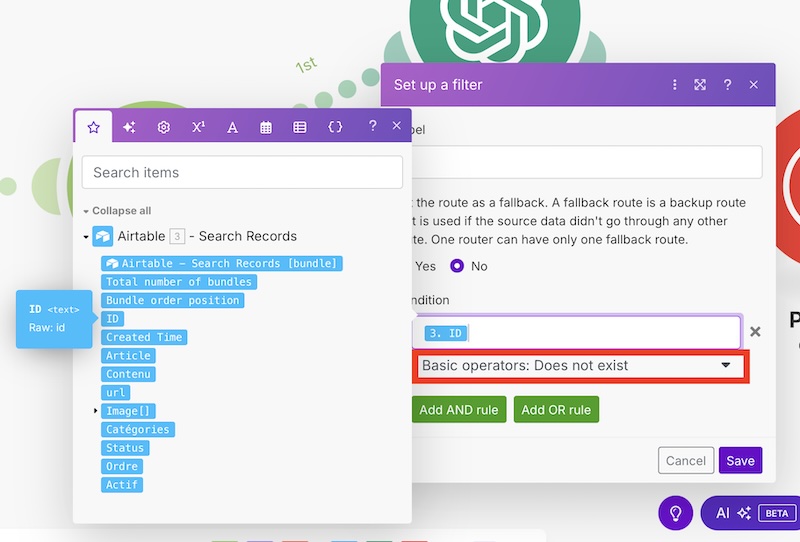Screen dimensions: 800x542
Task: Open the date functions calendar tab
Action: pyautogui.click(x=266, y=127)
